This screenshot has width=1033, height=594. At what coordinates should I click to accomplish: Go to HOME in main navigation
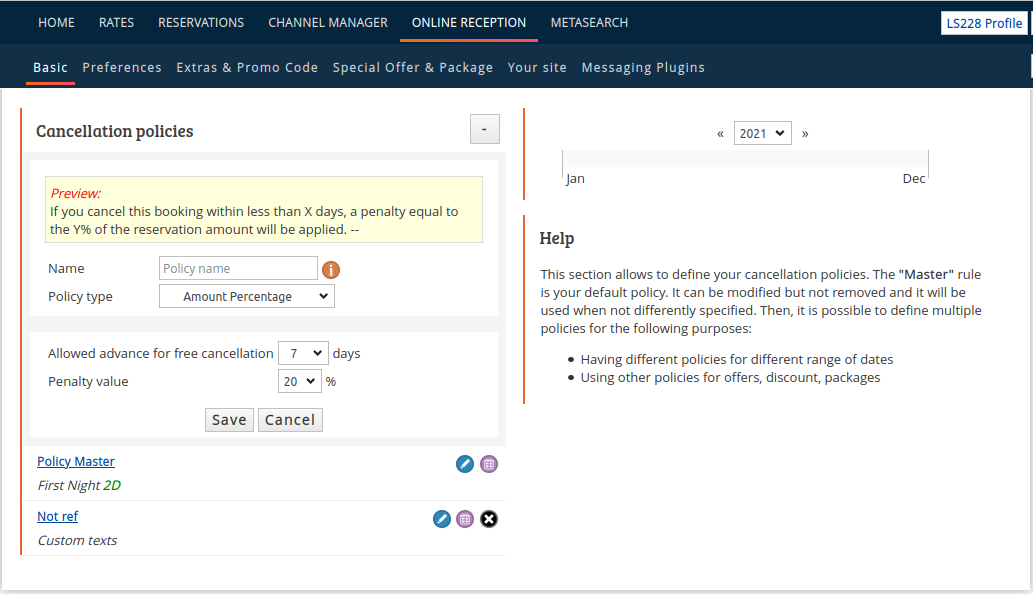tap(56, 22)
